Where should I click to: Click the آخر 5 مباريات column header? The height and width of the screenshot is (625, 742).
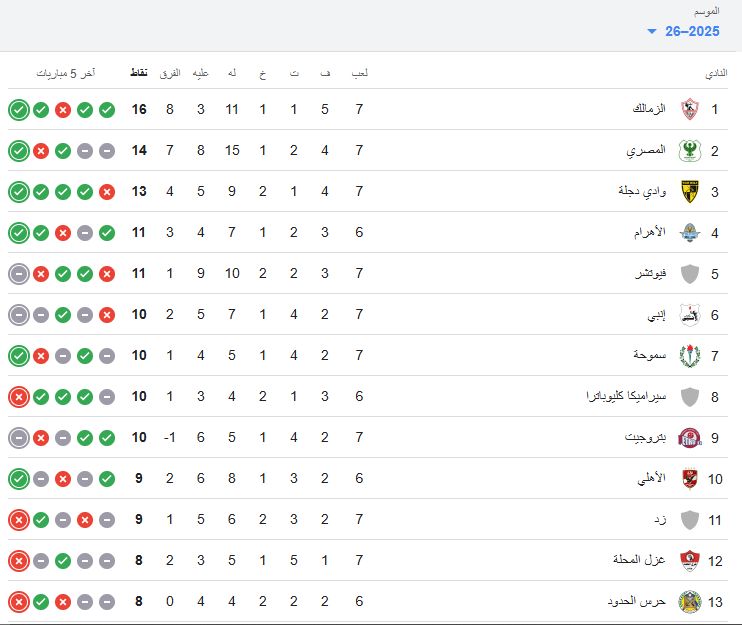(66, 73)
